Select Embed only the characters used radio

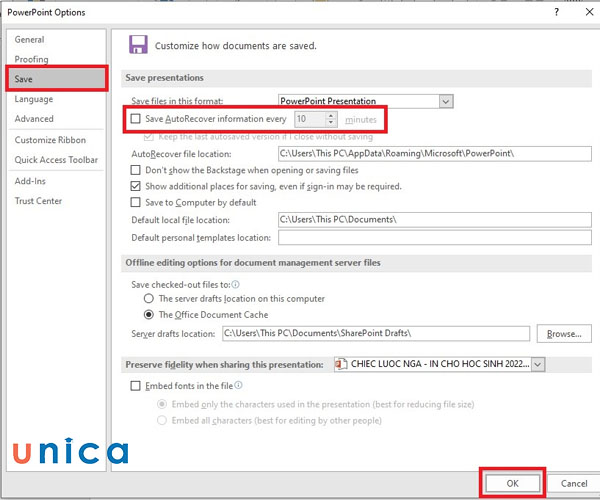[x=162, y=404]
